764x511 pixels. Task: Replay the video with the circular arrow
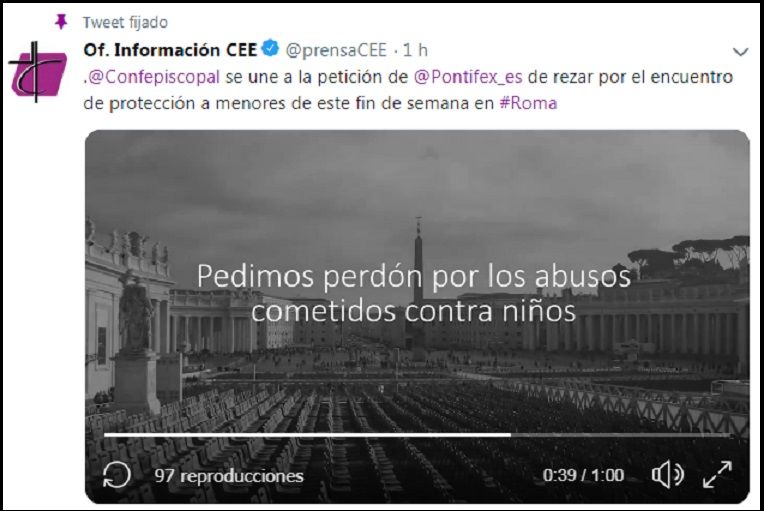pos(117,475)
